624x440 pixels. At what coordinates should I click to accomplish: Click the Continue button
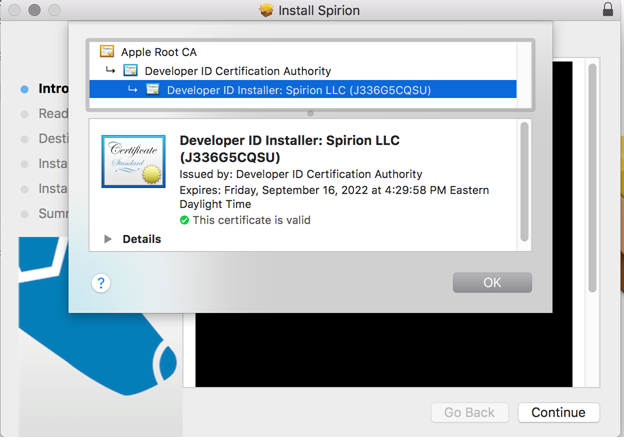point(558,413)
